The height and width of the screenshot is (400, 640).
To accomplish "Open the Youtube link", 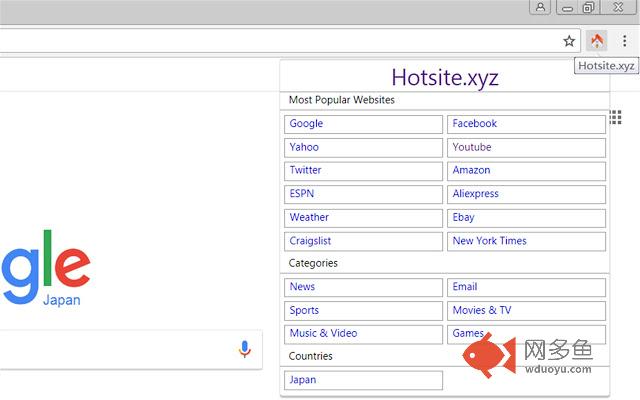I will point(526,148).
